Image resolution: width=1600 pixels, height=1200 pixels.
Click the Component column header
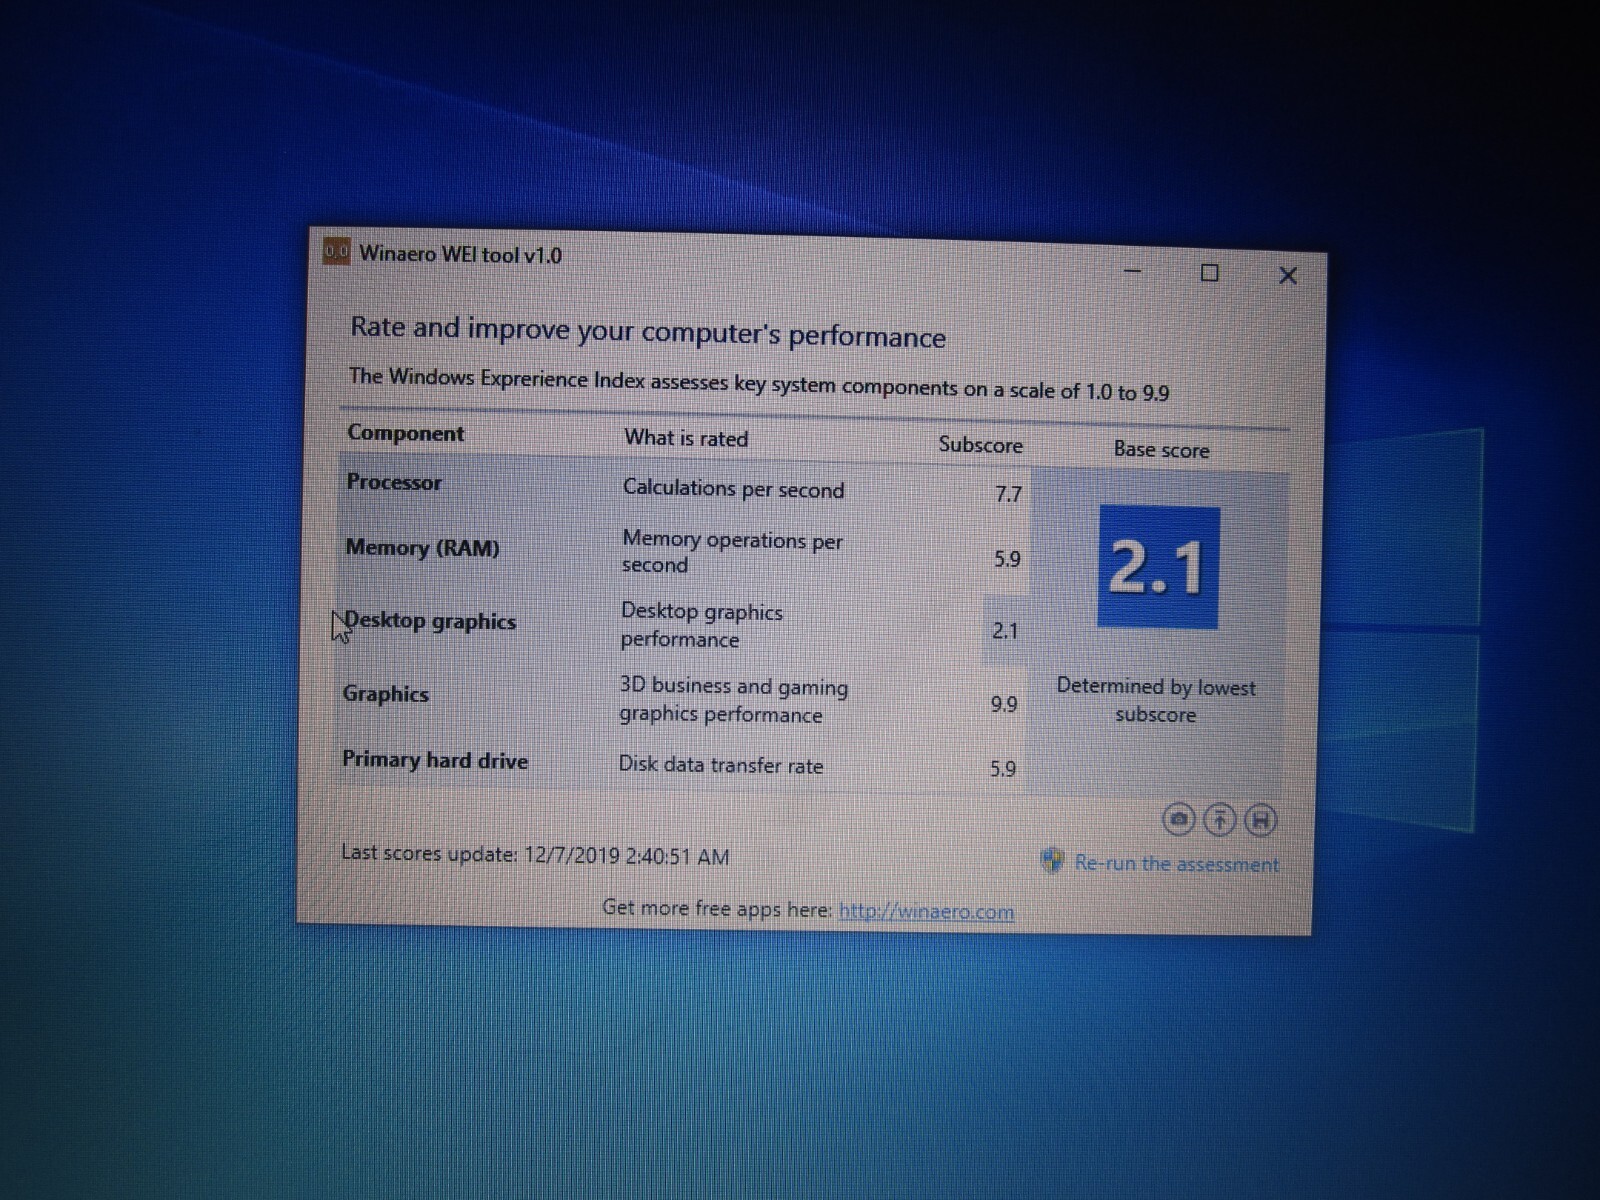[406, 433]
